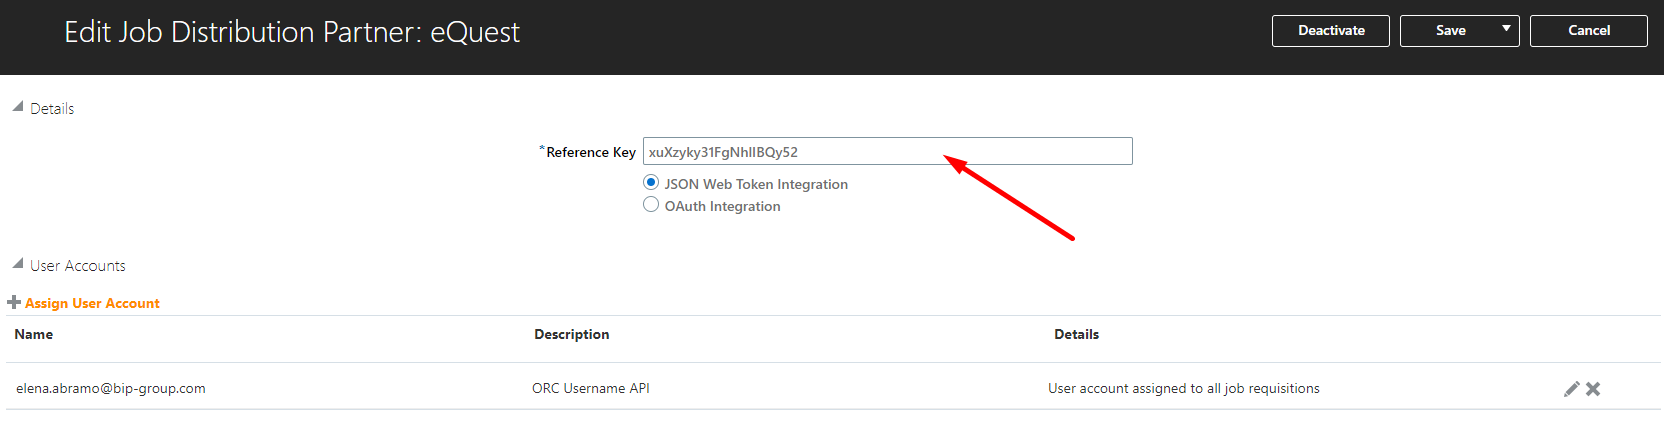Select OAuth Integration radio button

651,204
